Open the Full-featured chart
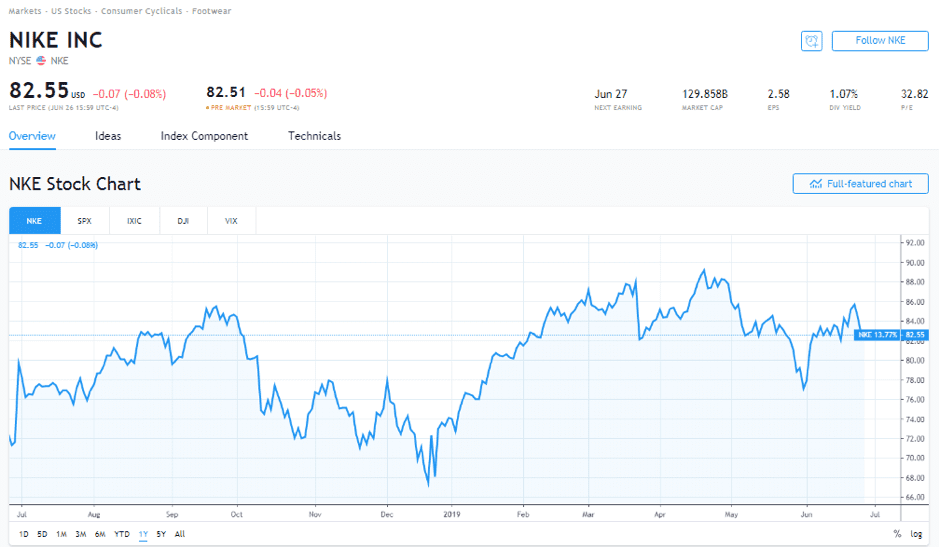939x547 pixels. pyautogui.click(x=860, y=184)
